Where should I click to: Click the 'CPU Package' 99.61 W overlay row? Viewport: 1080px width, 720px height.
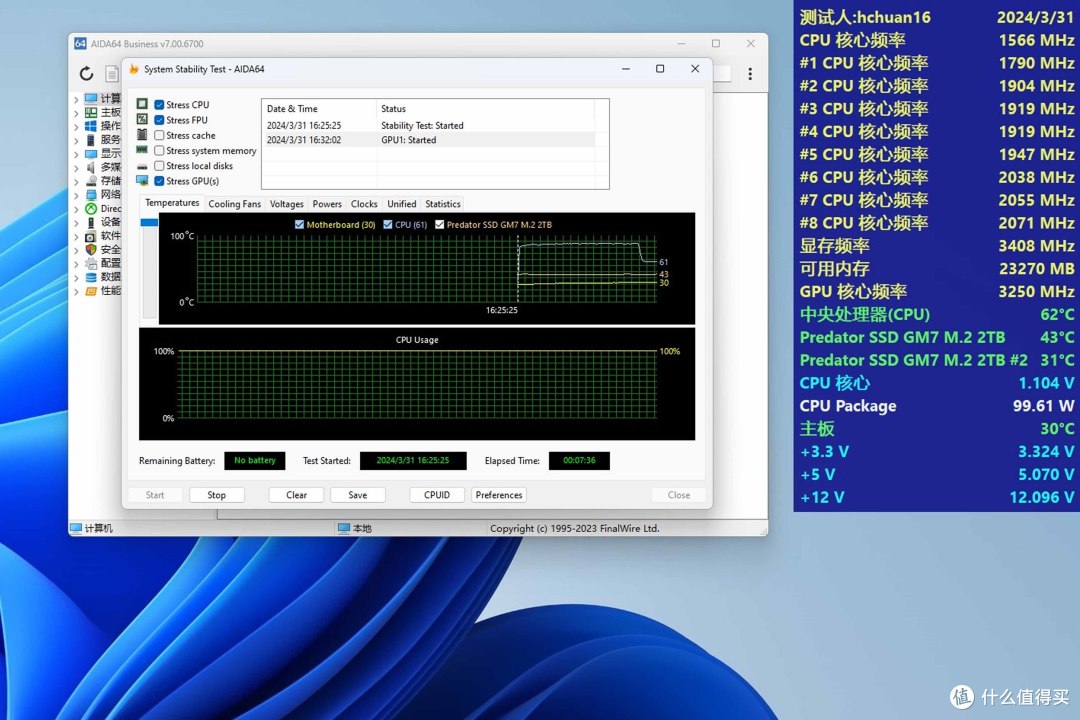937,406
